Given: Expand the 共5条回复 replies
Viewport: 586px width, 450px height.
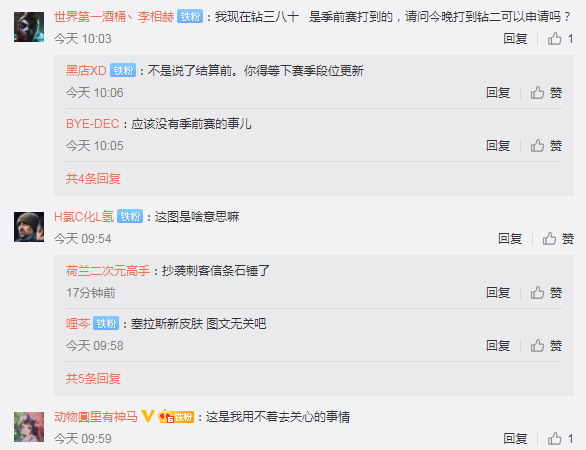Looking at the screenshot, I should [93, 379].
